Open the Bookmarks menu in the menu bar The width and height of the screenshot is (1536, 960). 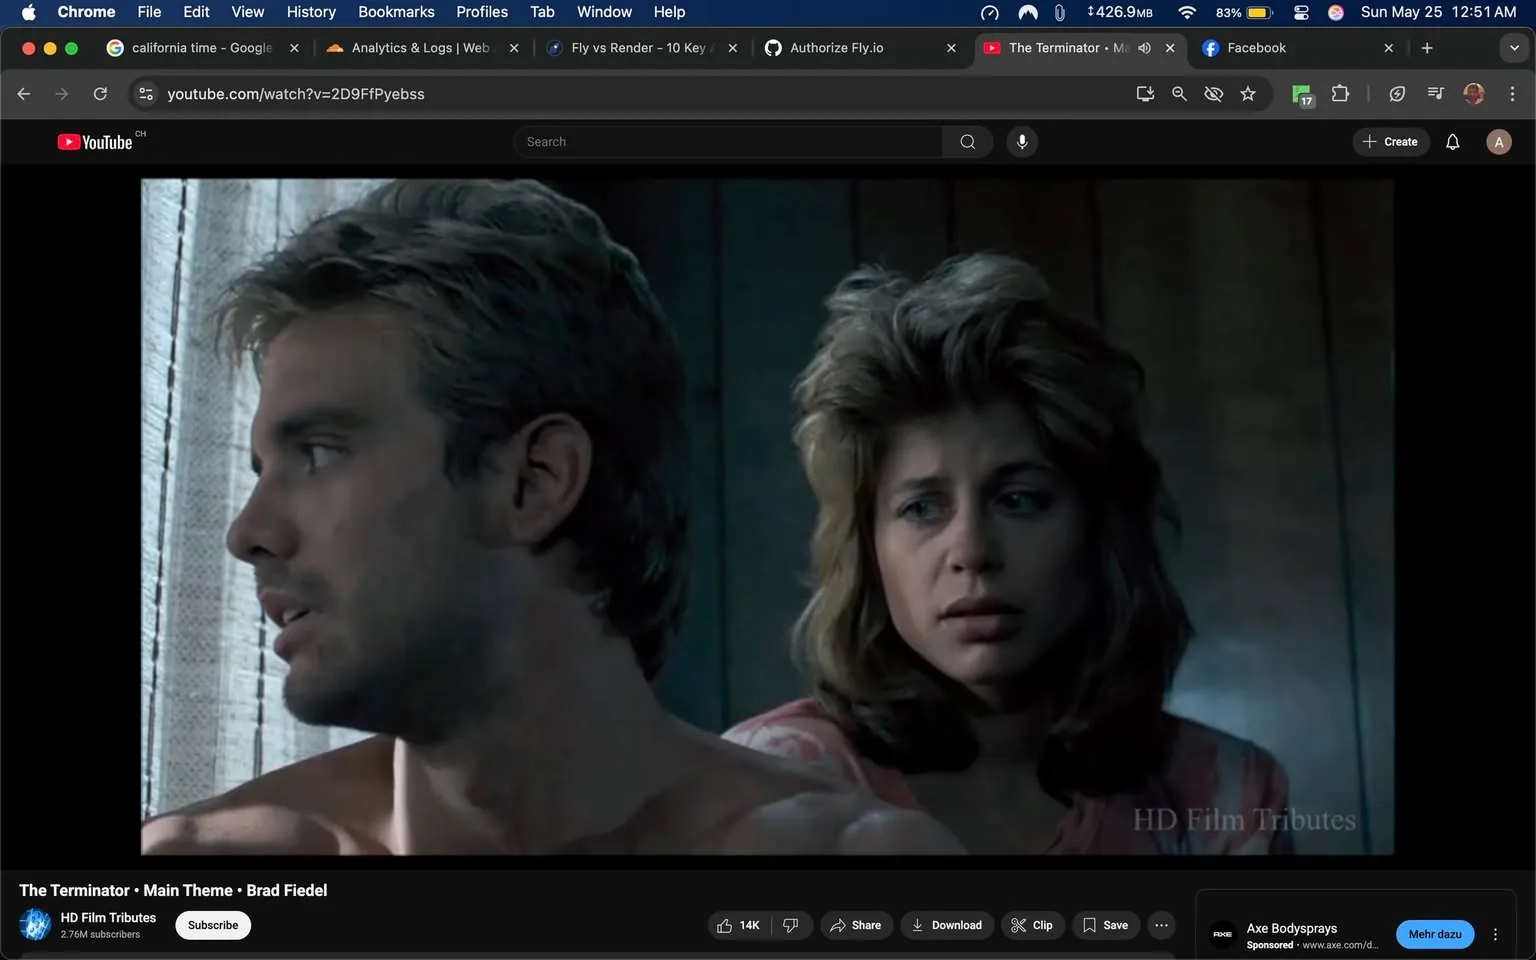pos(396,12)
